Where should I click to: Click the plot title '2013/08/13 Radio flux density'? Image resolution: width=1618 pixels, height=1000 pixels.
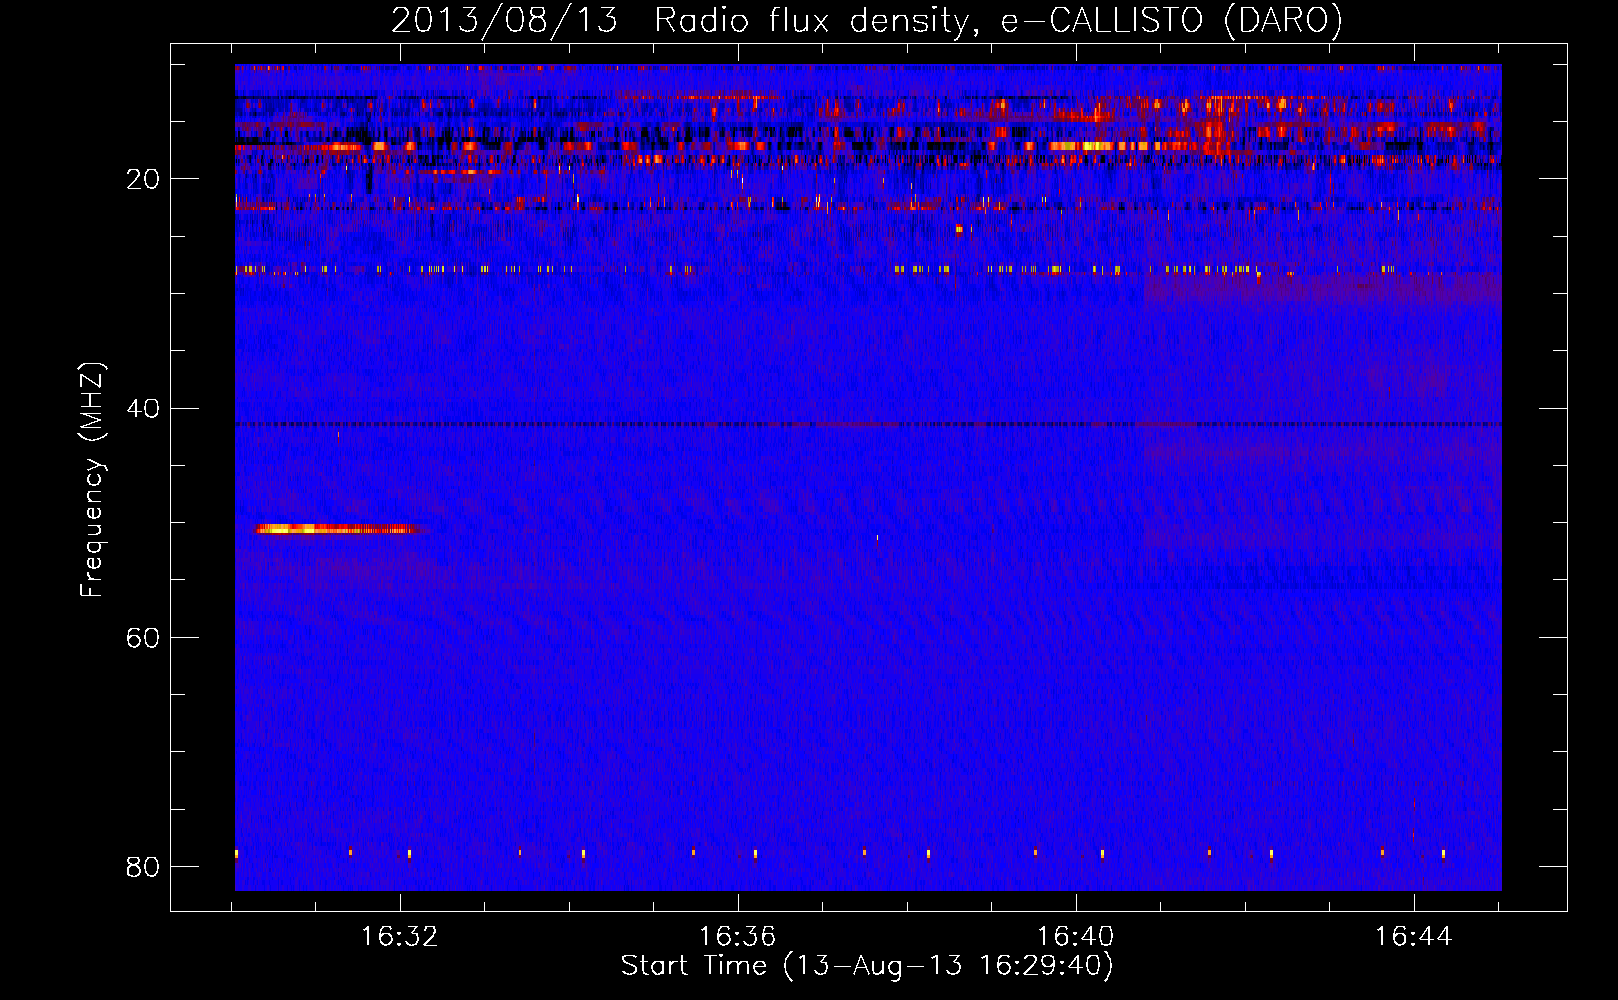click(x=867, y=20)
